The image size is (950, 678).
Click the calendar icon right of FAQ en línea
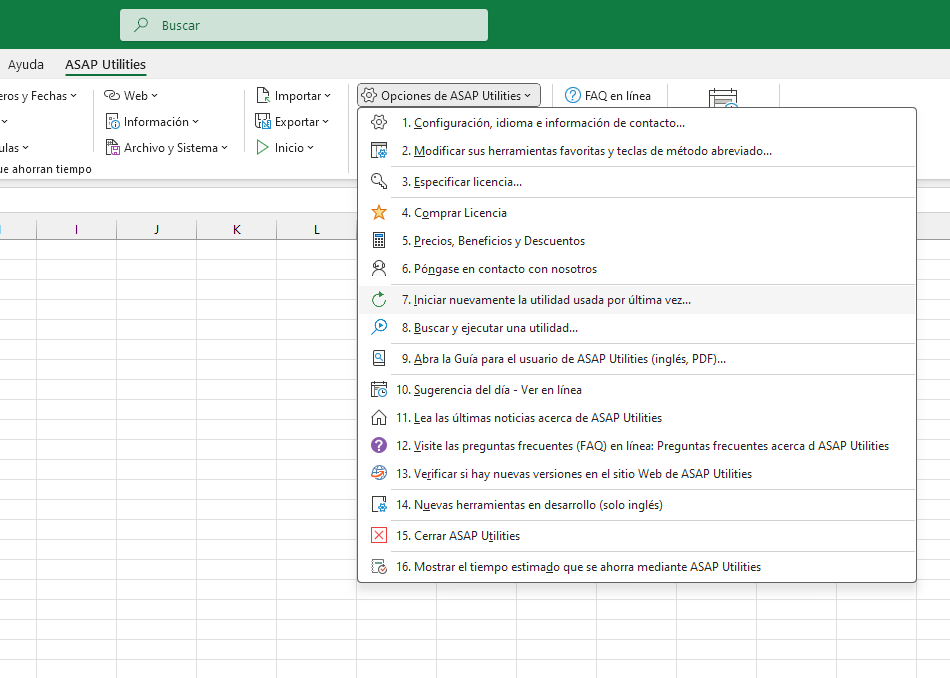723,98
